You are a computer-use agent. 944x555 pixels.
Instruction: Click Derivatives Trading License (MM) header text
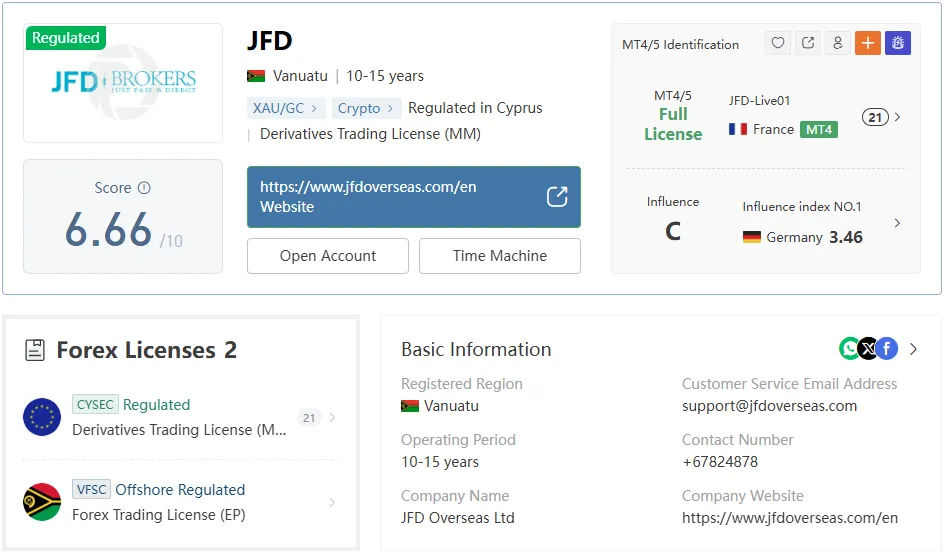coord(370,134)
